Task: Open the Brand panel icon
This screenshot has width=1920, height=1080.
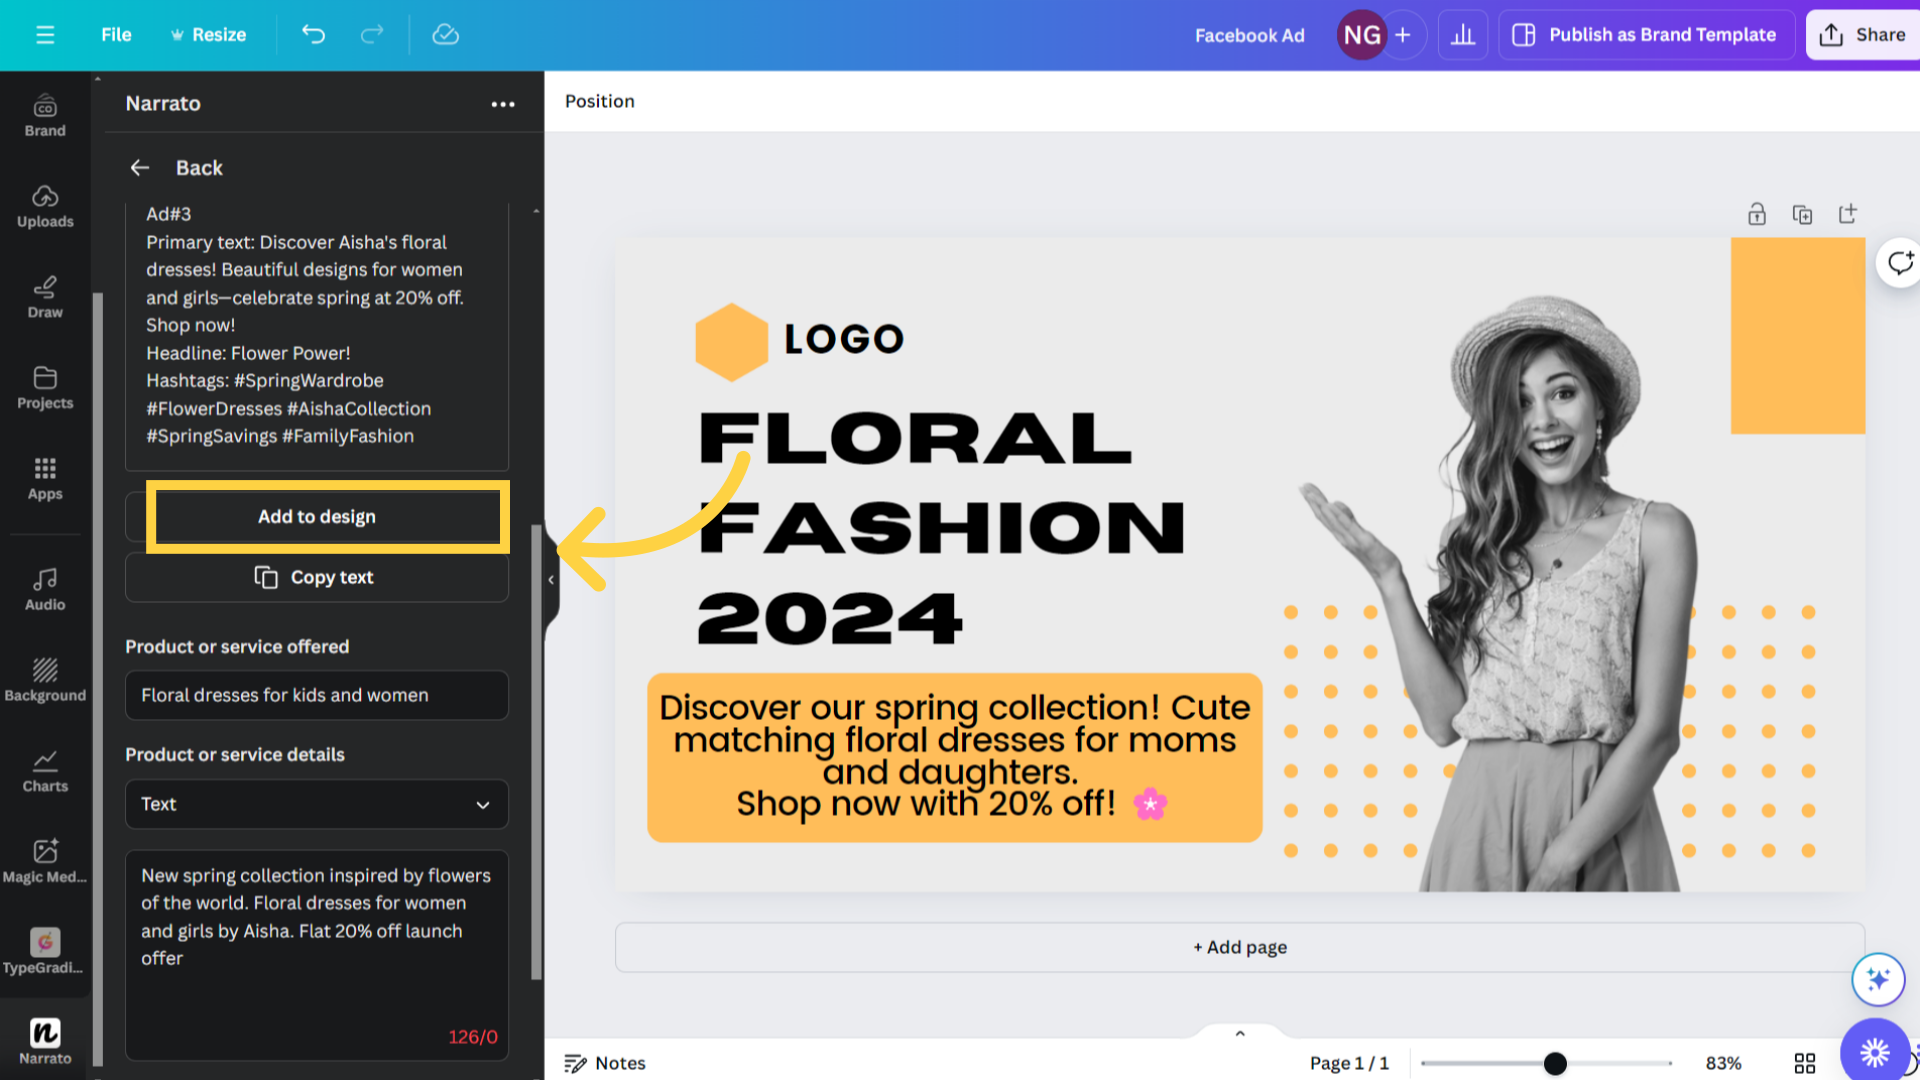Action: pos(45,116)
